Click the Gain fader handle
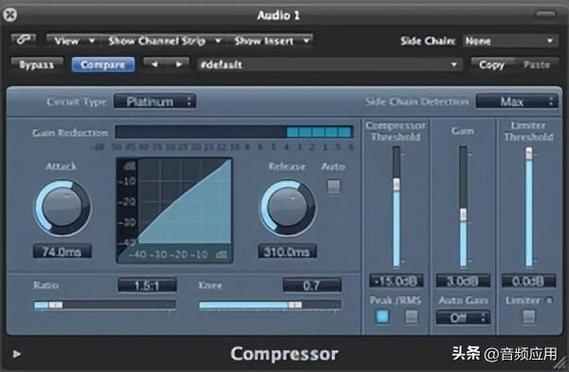This screenshot has width=569, height=372. (x=463, y=214)
